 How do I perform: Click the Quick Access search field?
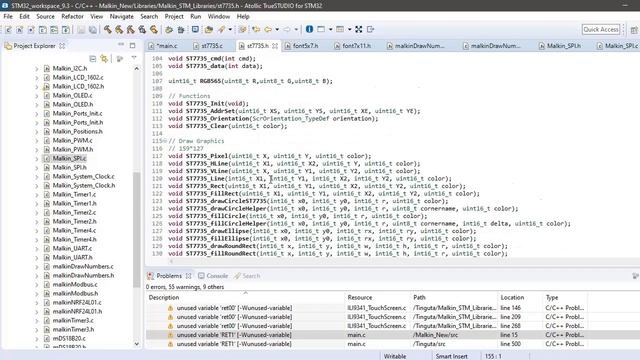(601, 29)
